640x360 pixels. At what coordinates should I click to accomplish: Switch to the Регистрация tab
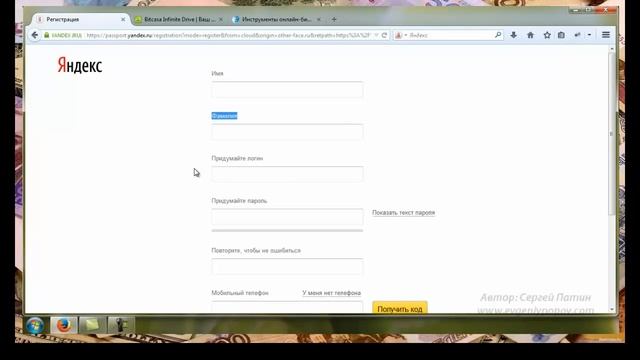[81, 19]
